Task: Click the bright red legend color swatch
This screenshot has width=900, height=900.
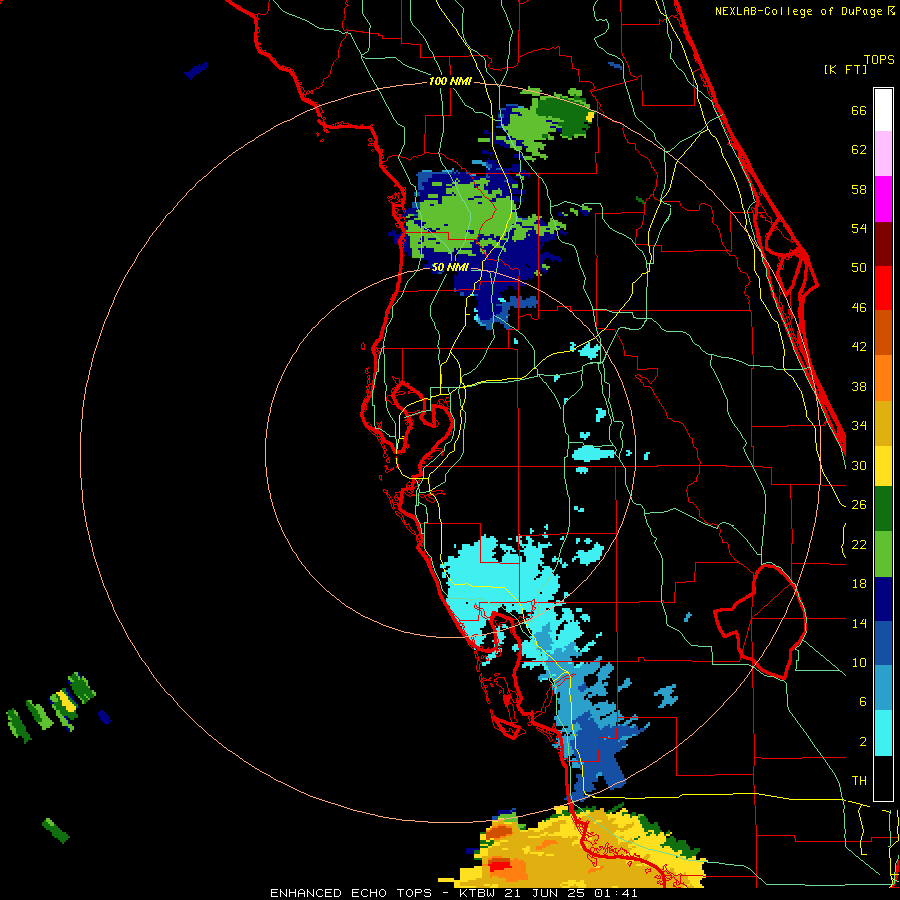Action: (x=883, y=288)
